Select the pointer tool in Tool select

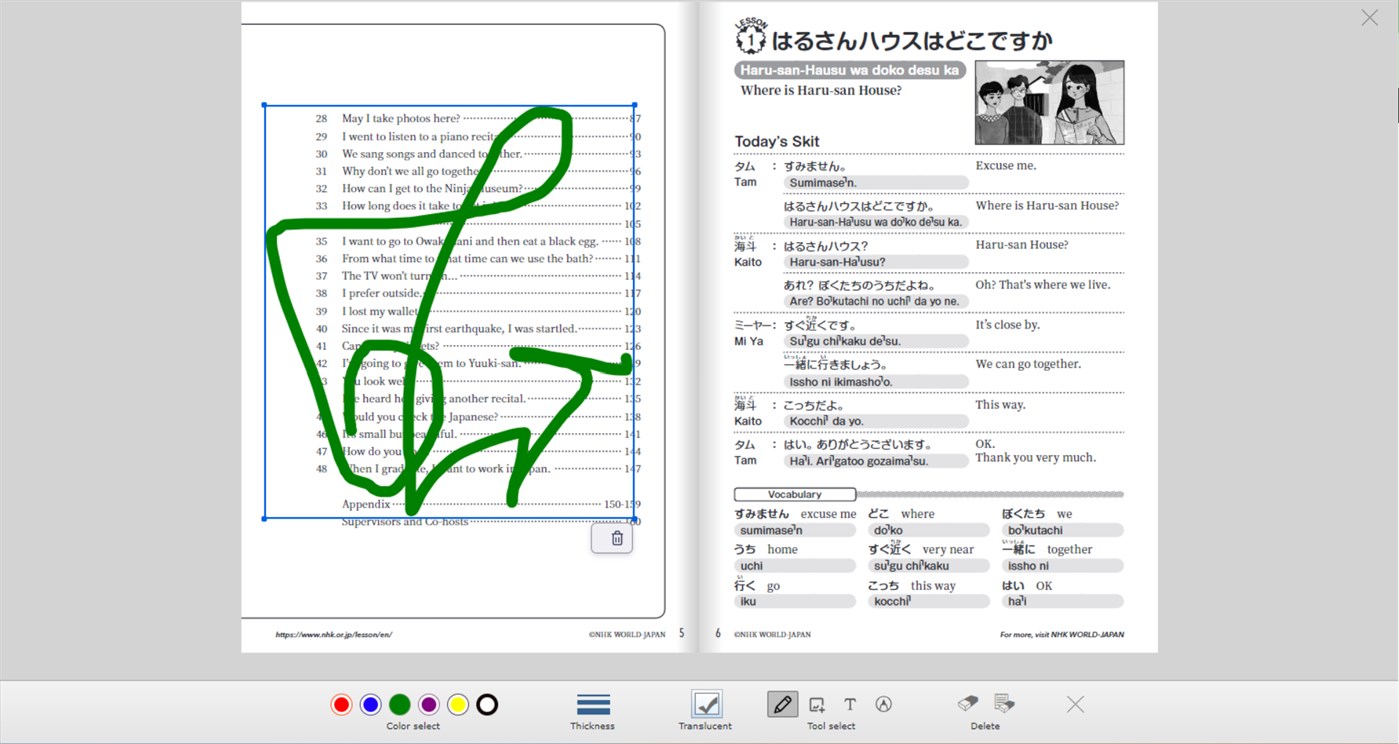(x=884, y=704)
